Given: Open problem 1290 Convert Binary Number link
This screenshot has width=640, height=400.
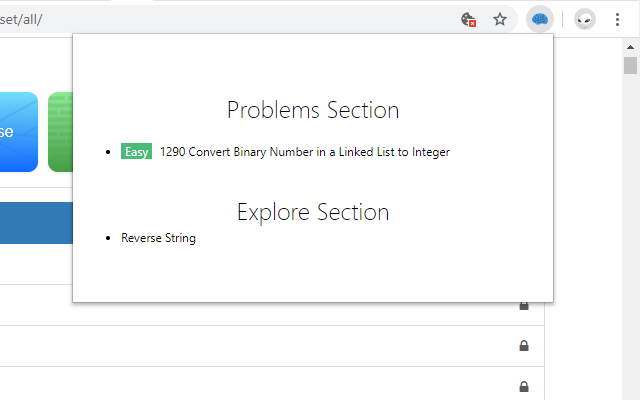Looking at the screenshot, I should 304,152.
